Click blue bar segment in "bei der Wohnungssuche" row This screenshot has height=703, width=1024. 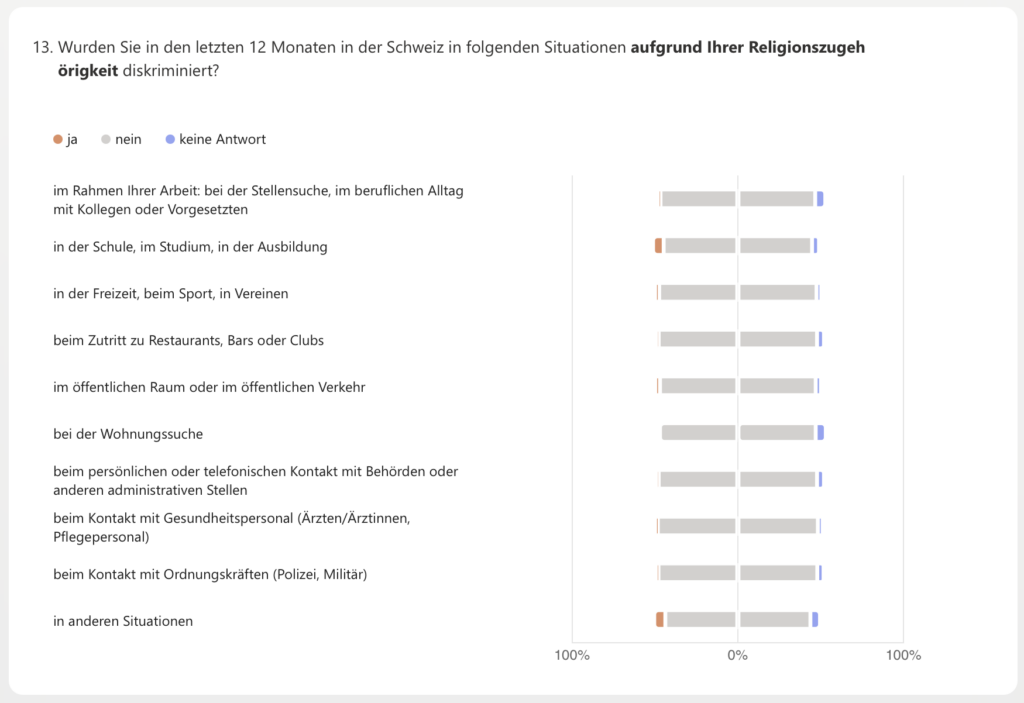pyautogui.click(x=820, y=433)
